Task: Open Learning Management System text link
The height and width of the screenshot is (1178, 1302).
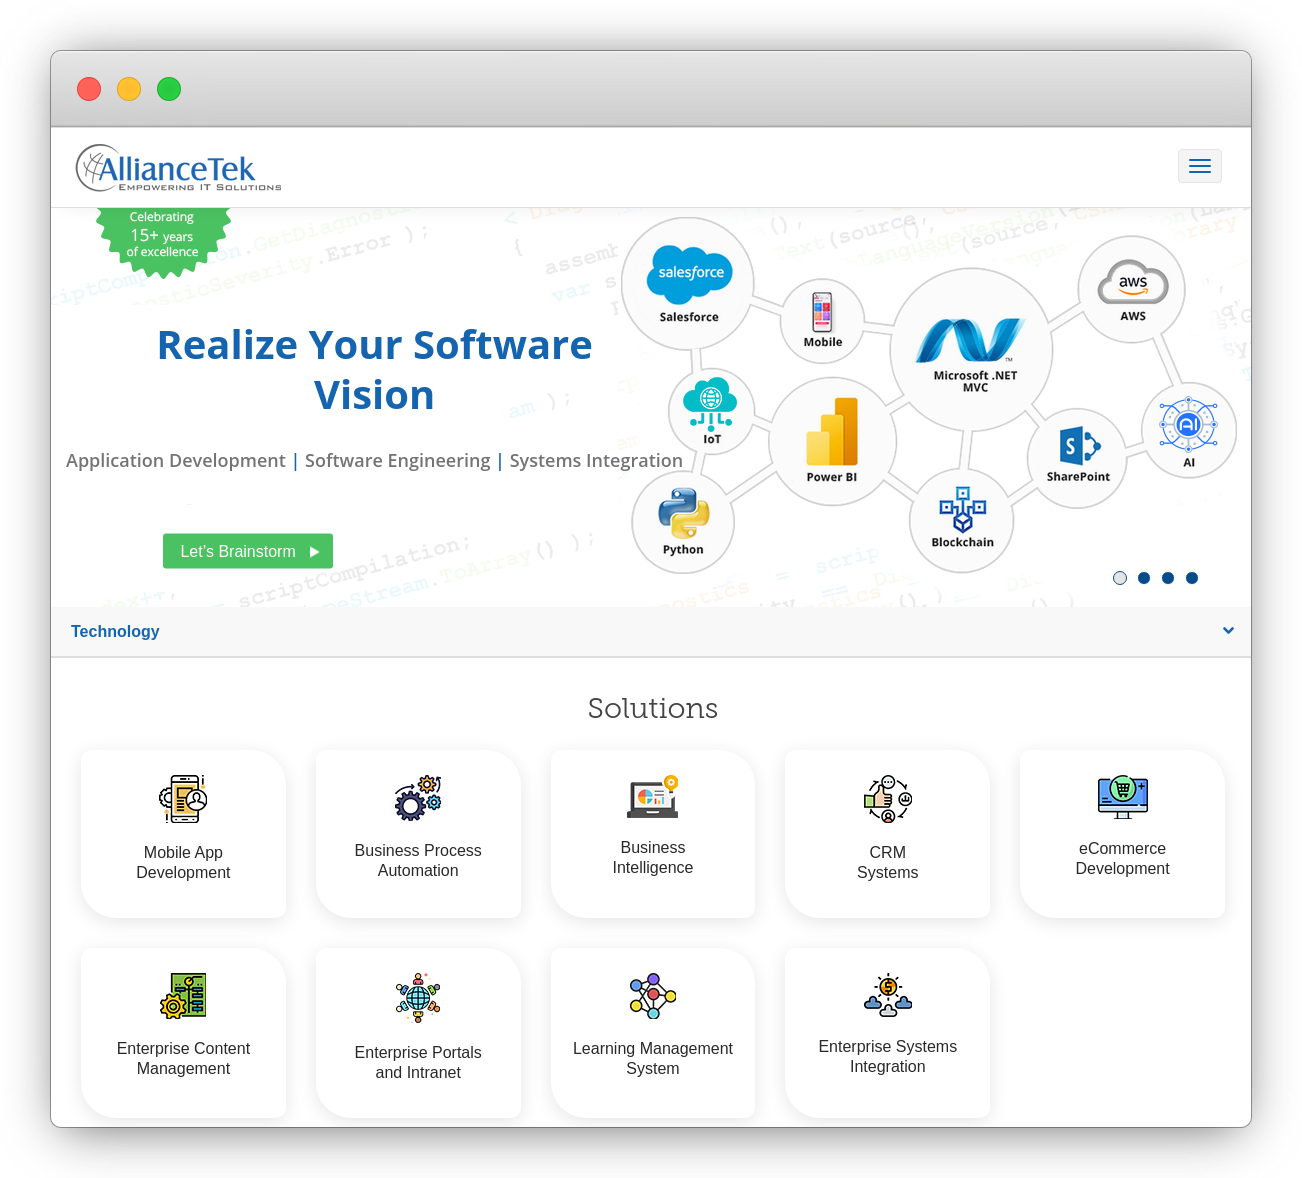Action: (x=653, y=1058)
